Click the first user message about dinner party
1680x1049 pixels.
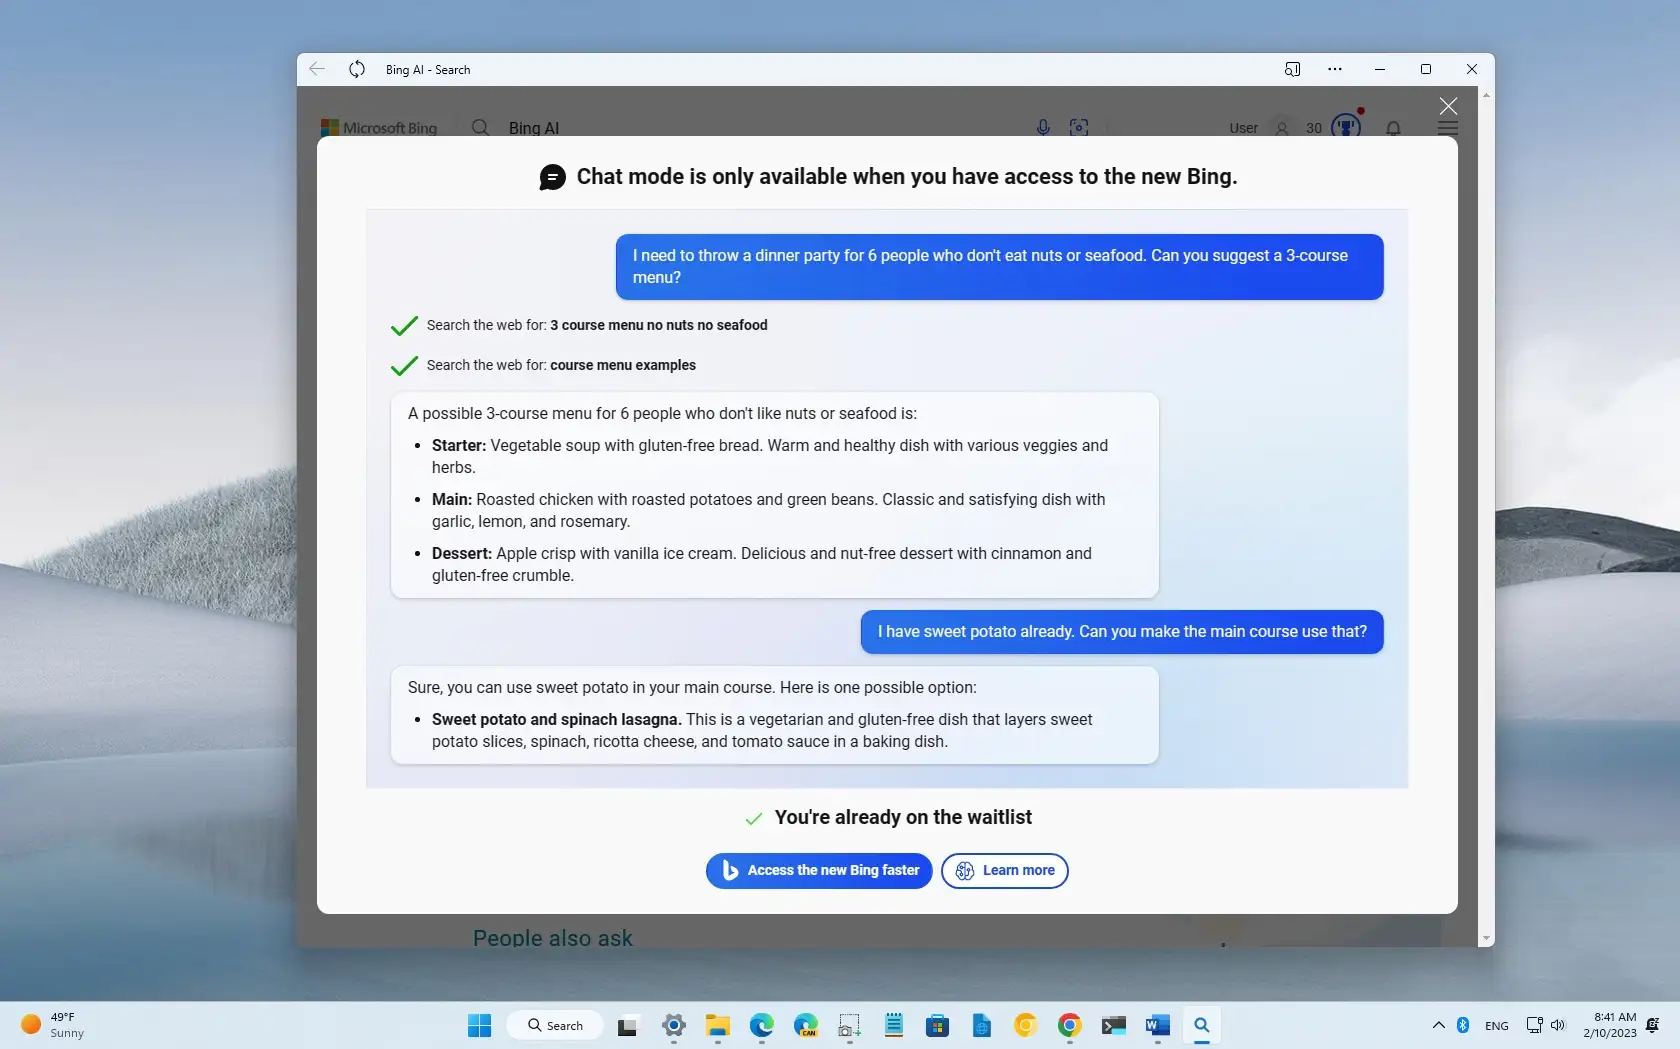[x=1000, y=267]
